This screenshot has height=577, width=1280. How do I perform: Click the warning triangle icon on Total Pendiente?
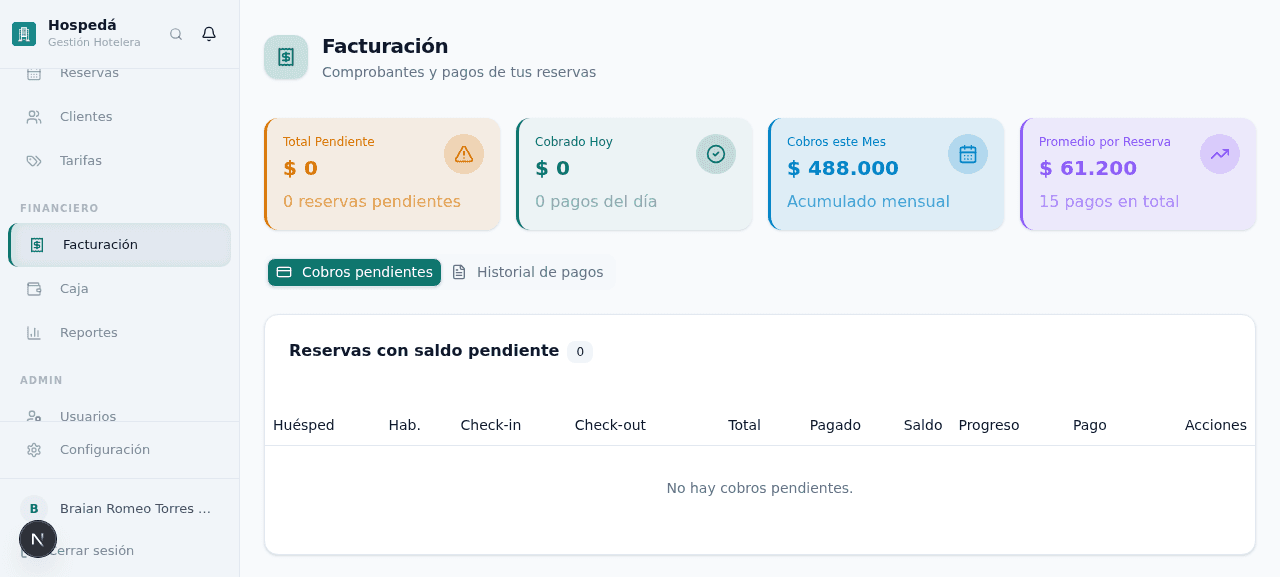click(464, 154)
